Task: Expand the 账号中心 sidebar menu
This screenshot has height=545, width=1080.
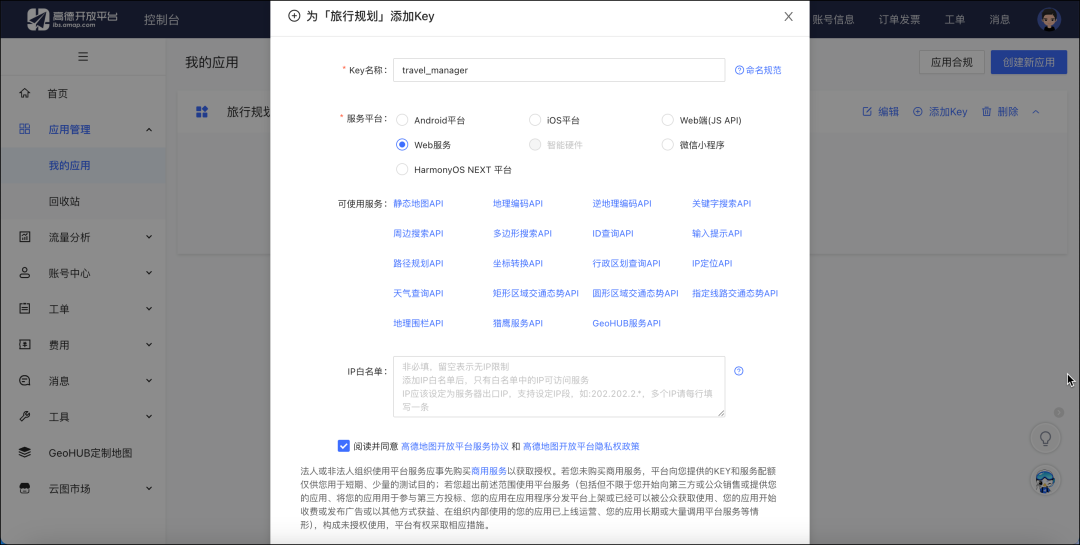Action: pos(85,273)
